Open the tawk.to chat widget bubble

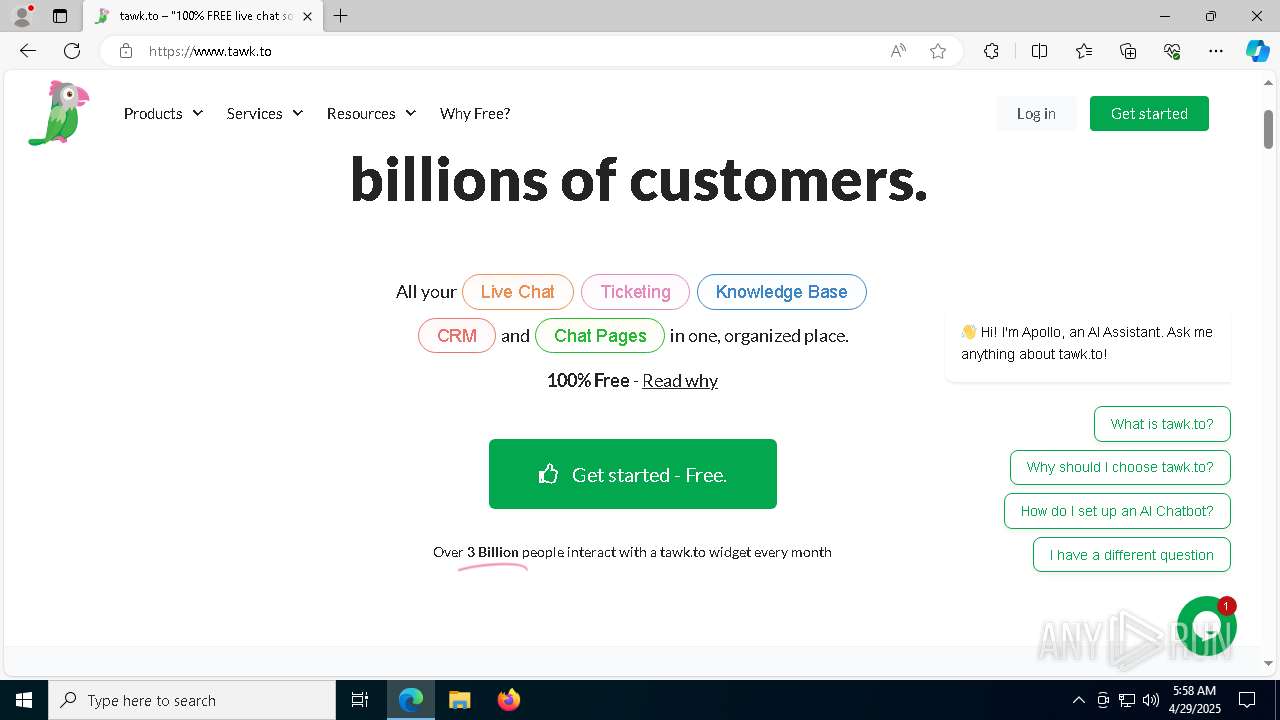pos(1207,626)
